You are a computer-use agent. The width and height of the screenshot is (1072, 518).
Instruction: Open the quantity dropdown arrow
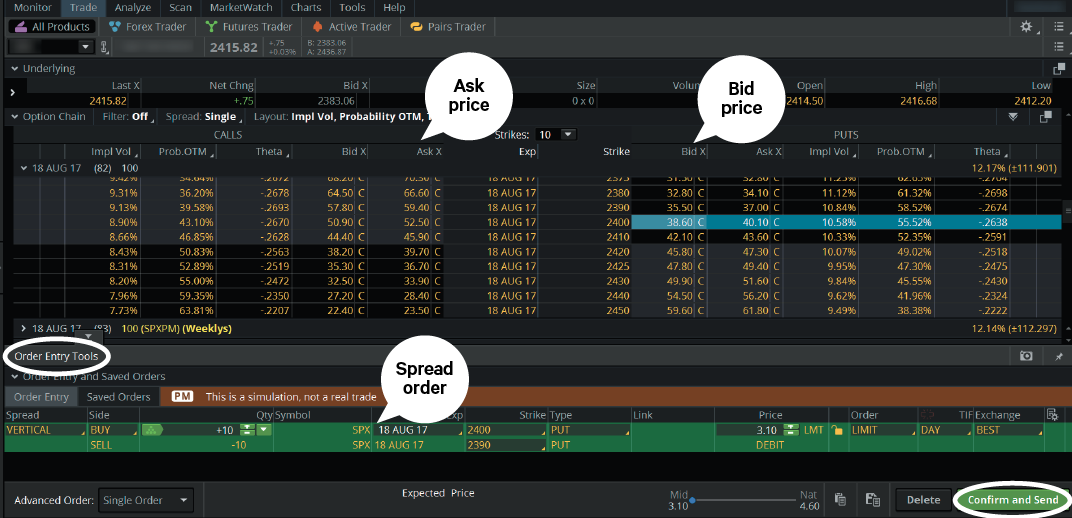263,430
